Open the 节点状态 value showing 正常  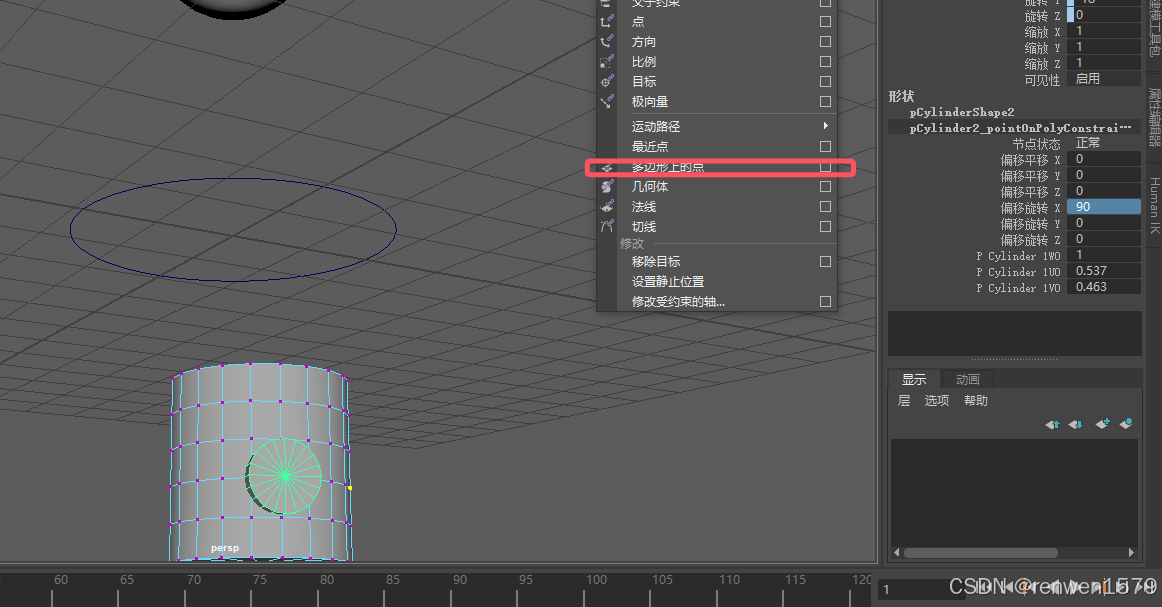[1103, 143]
